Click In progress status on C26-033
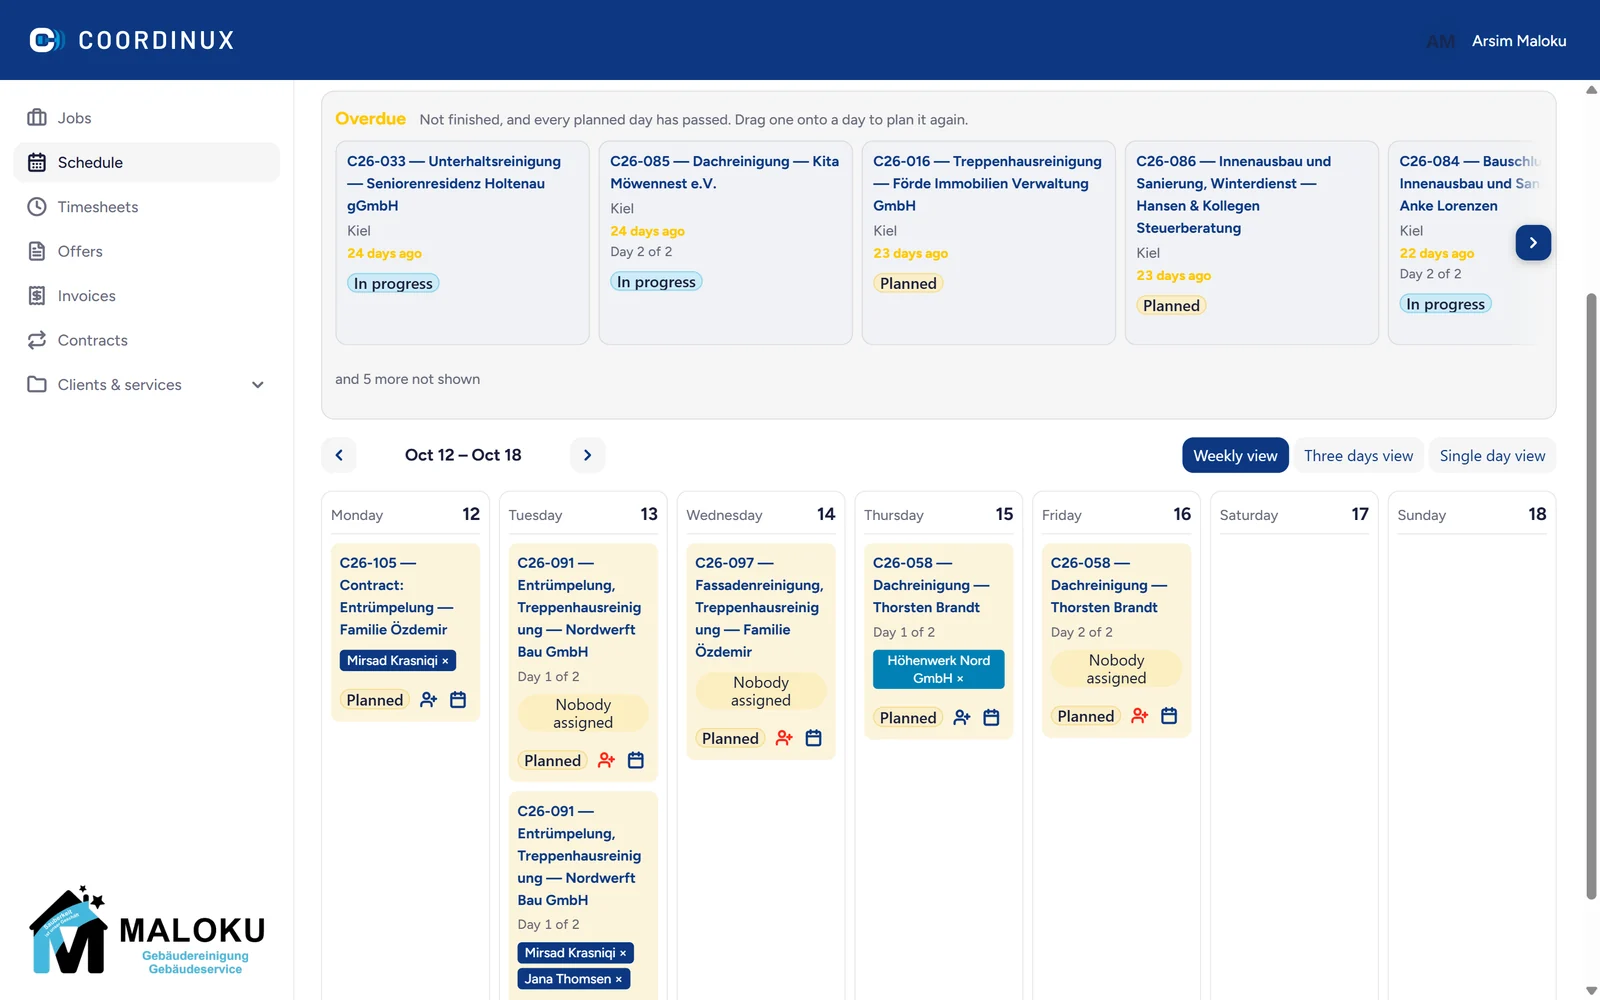 click(393, 284)
